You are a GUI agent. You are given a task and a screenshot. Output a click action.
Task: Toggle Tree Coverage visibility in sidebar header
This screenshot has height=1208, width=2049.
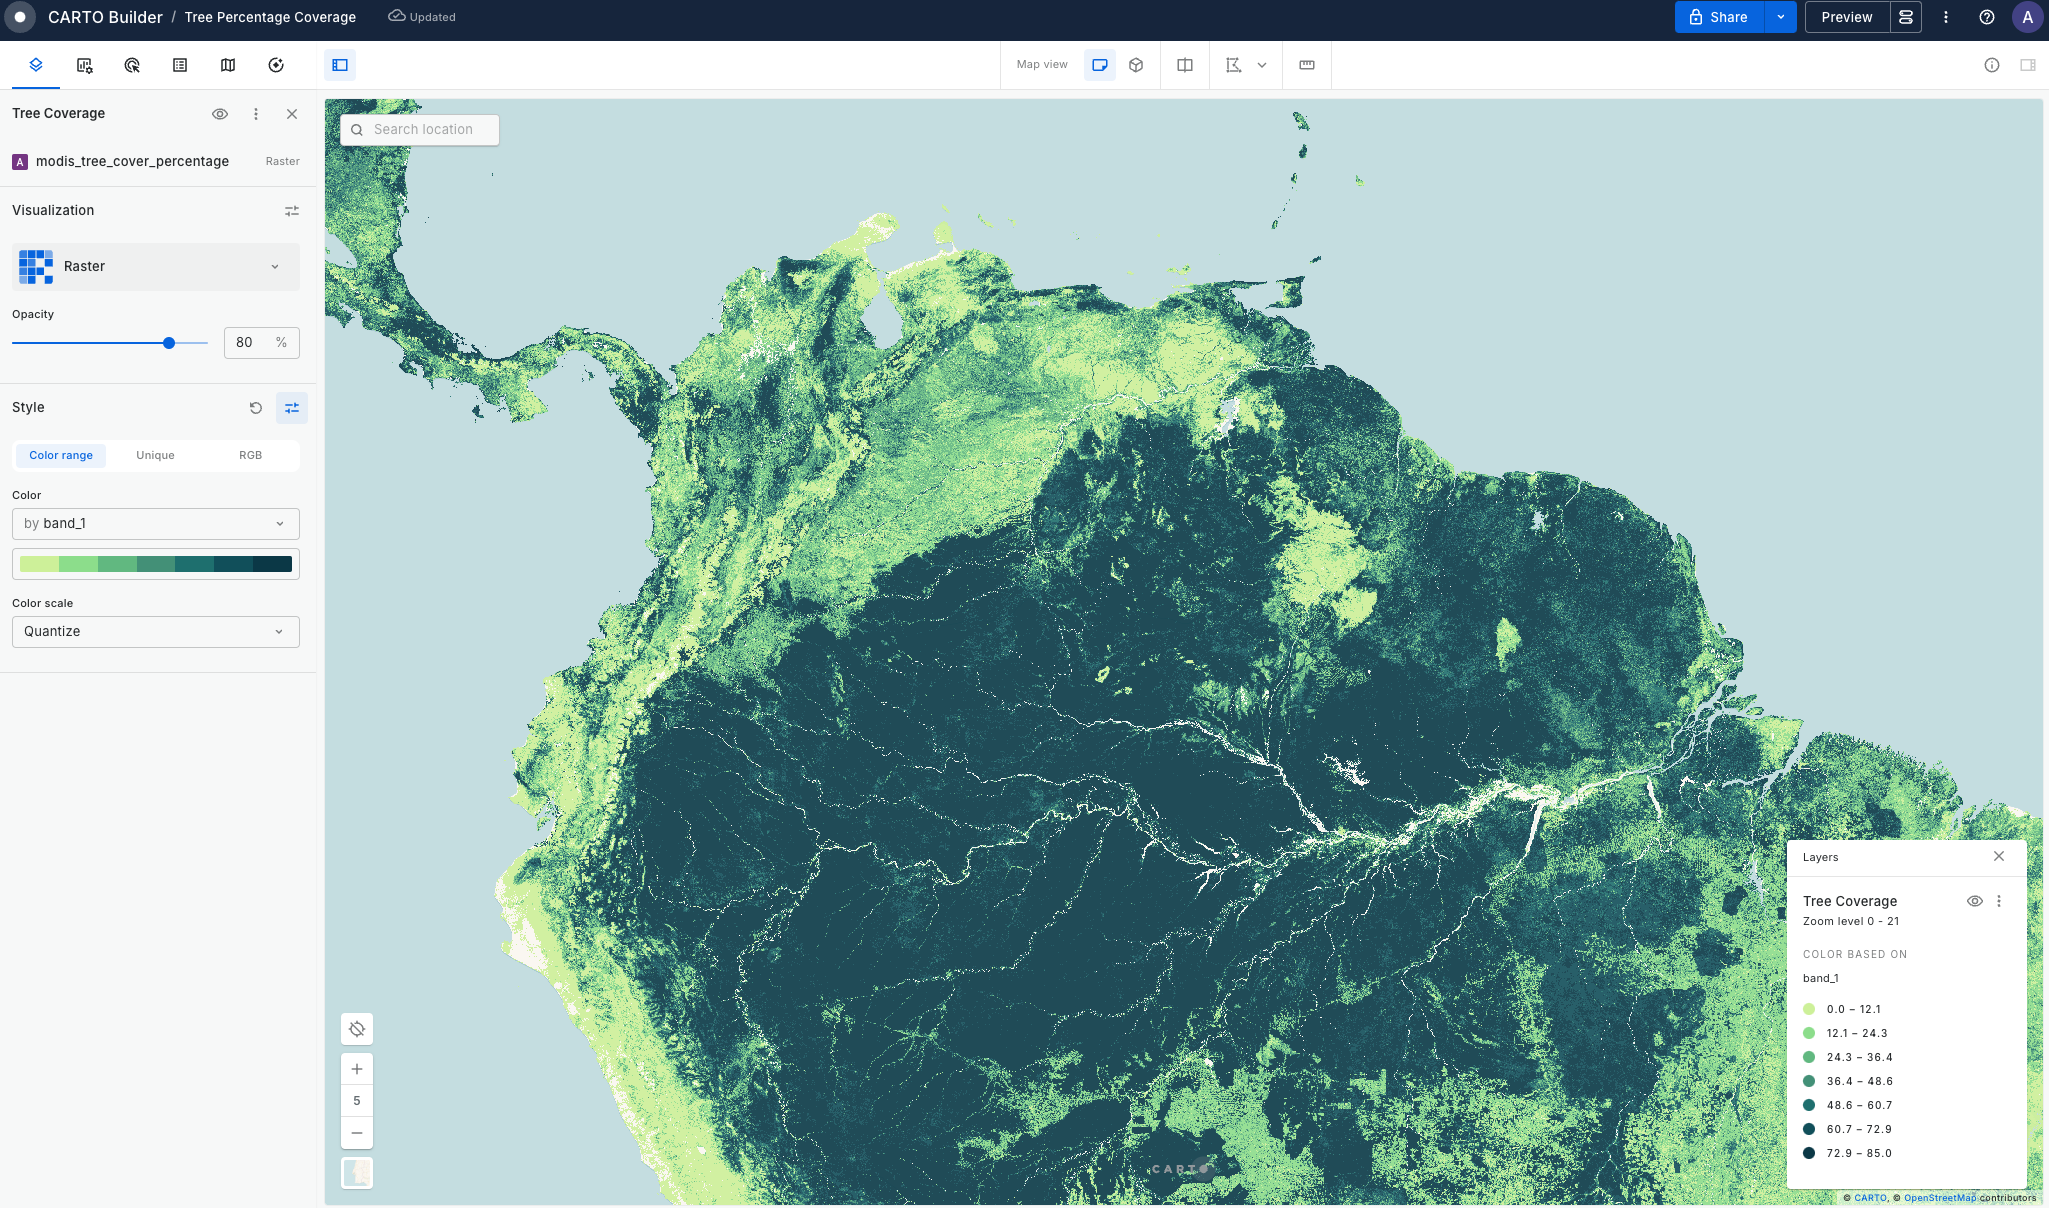click(220, 114)
